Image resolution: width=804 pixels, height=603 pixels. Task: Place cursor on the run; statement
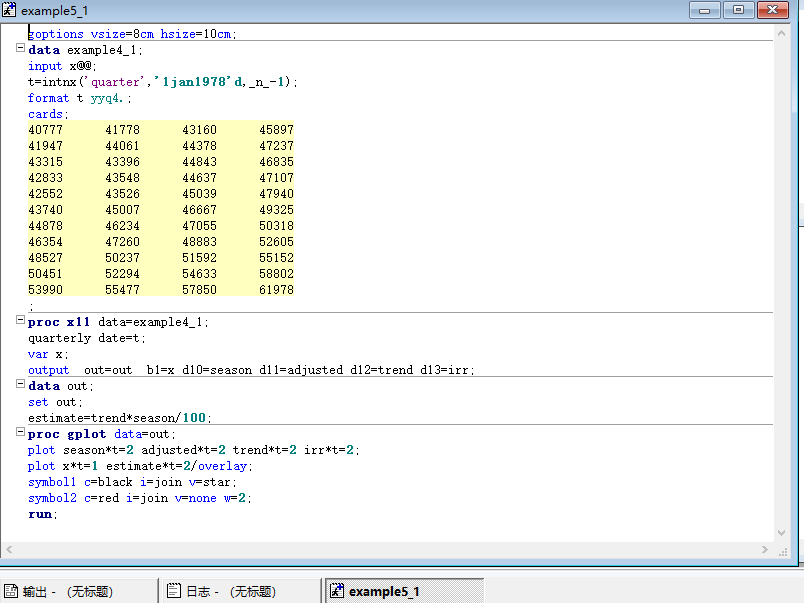(x=40, y=514)
